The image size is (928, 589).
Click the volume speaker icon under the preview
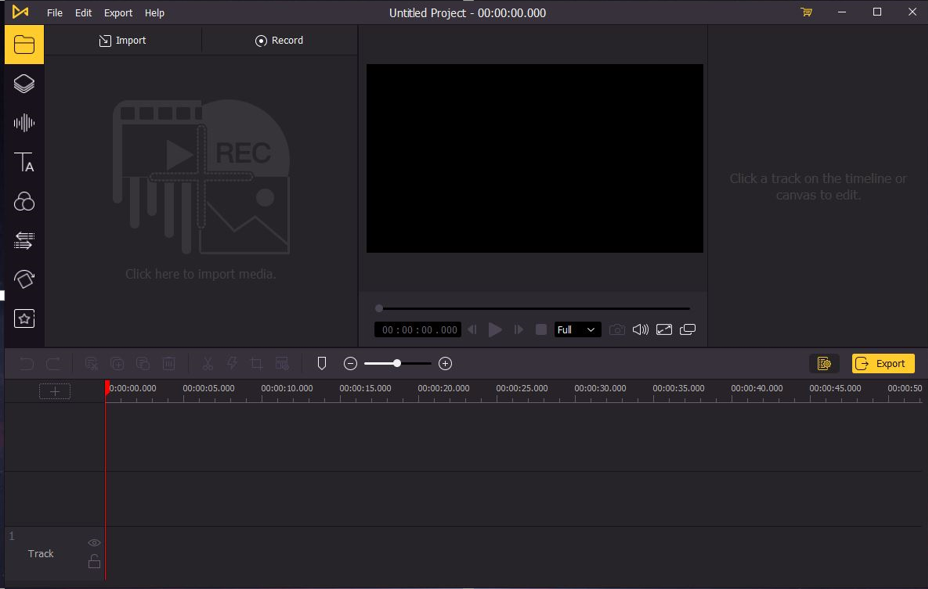coord(640,330)
